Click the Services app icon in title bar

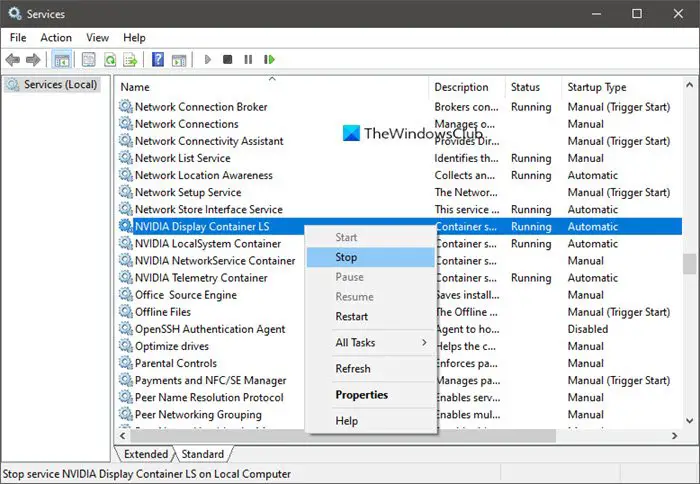pos(14,13)
